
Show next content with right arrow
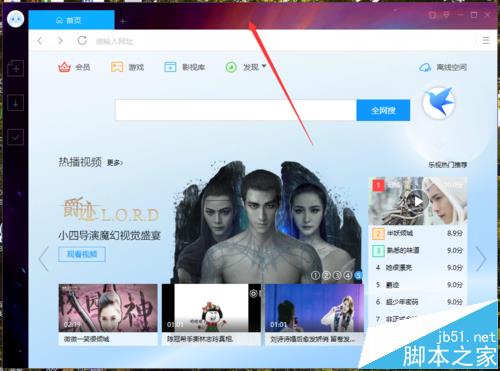[481, 258]
